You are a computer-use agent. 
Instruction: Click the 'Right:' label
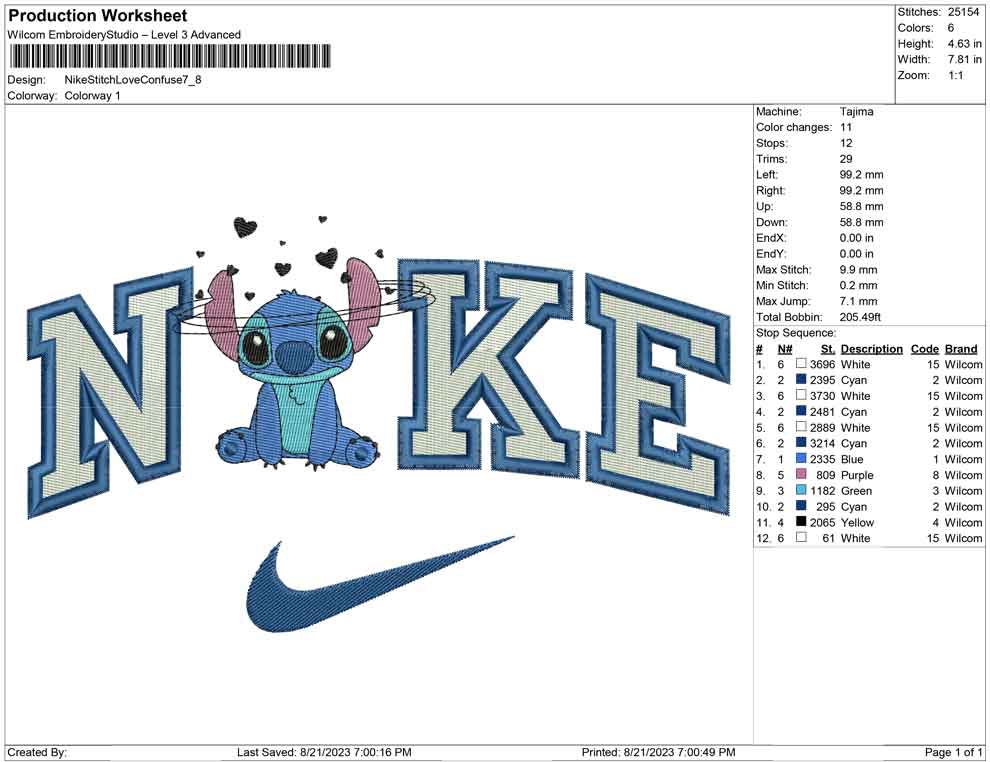pyautogui.click(x=771, y=190)
